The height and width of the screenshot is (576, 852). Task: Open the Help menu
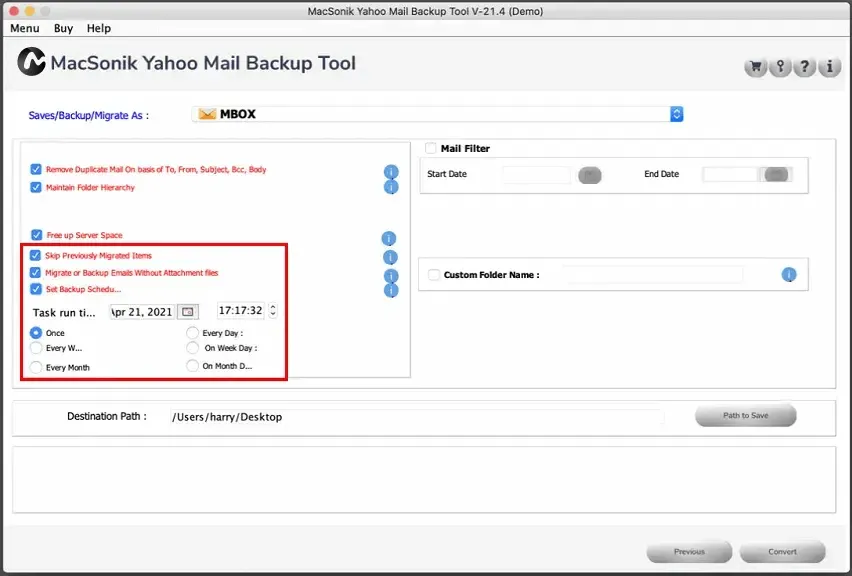click(99, 28)
